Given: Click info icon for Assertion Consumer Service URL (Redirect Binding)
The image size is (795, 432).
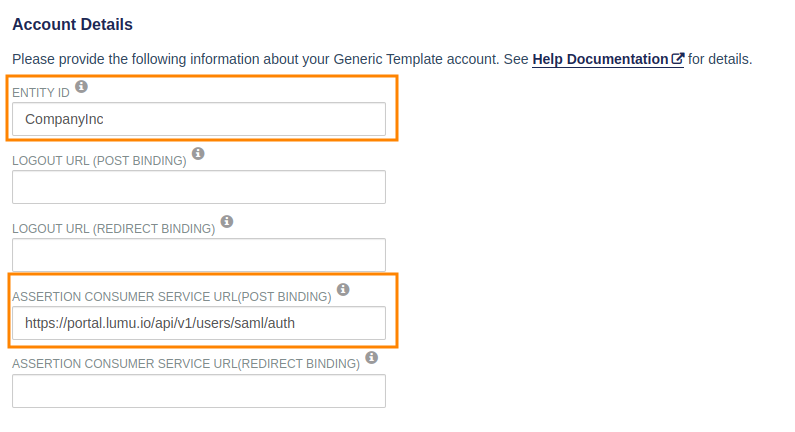Looking at the screenshot, I should tap(372, 357).
